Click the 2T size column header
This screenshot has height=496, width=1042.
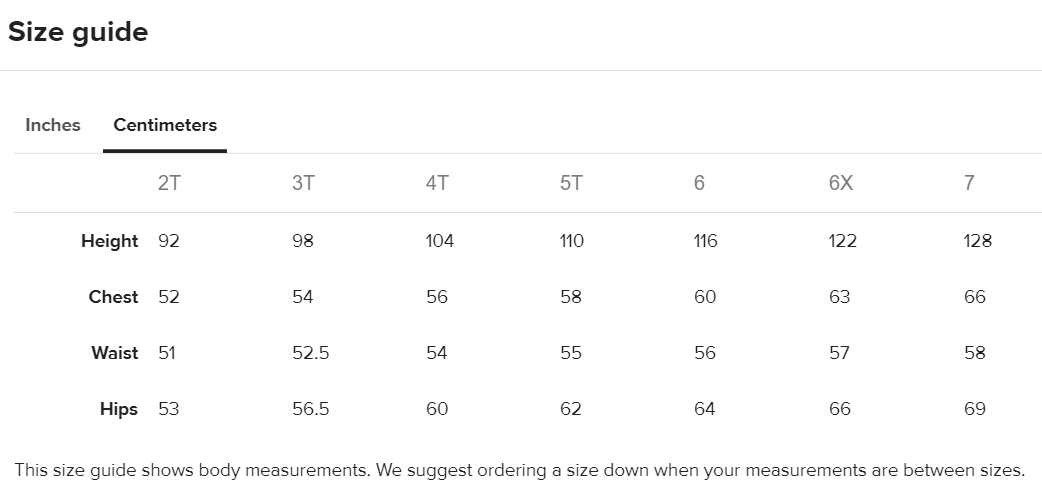pos(169,183)
